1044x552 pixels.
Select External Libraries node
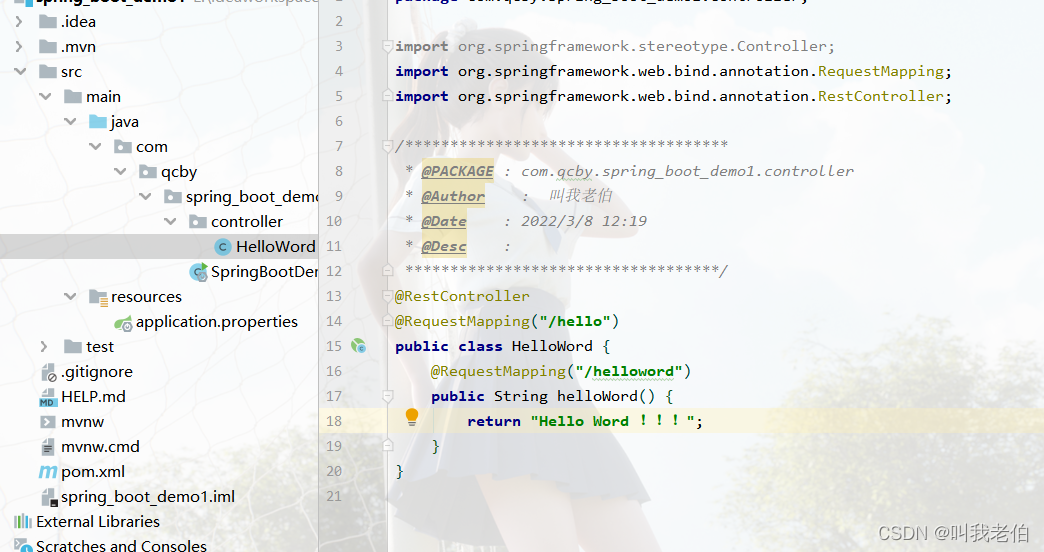(x=98, y=521)
